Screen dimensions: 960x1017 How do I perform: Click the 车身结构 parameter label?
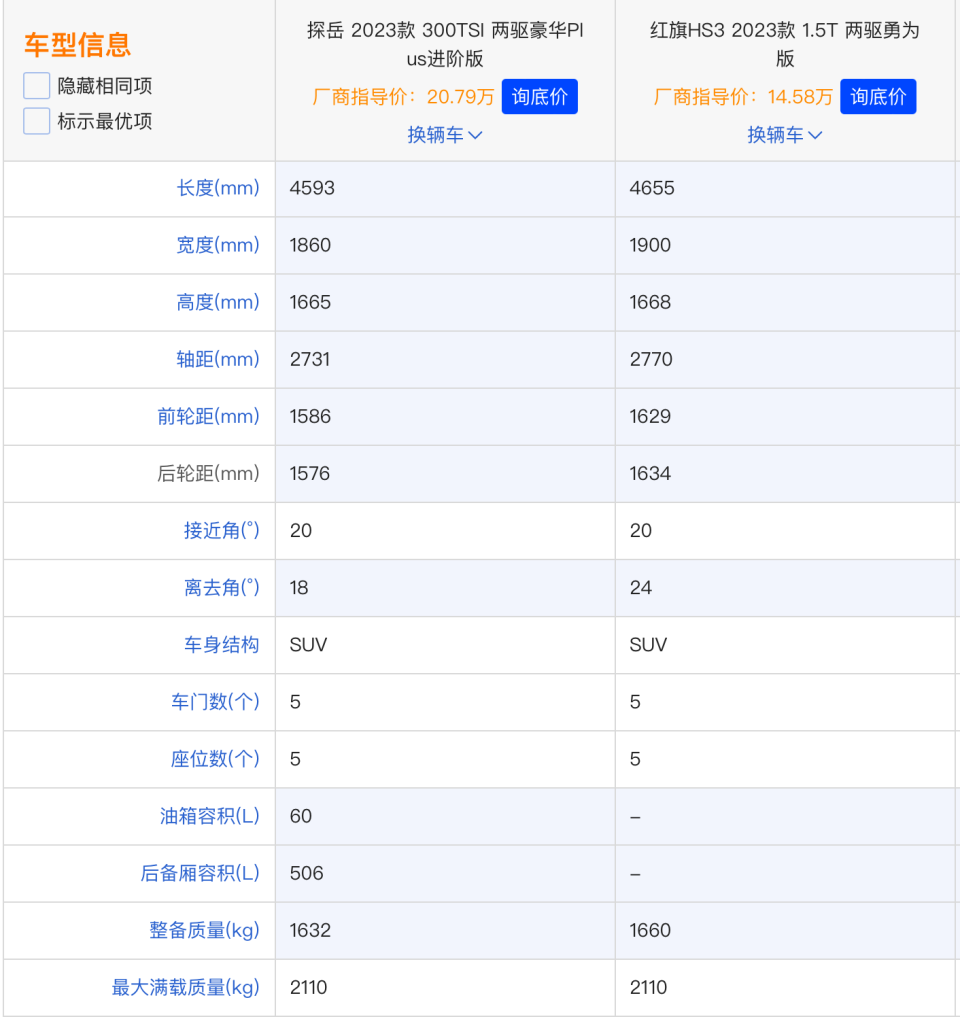[x=221, y=644]
